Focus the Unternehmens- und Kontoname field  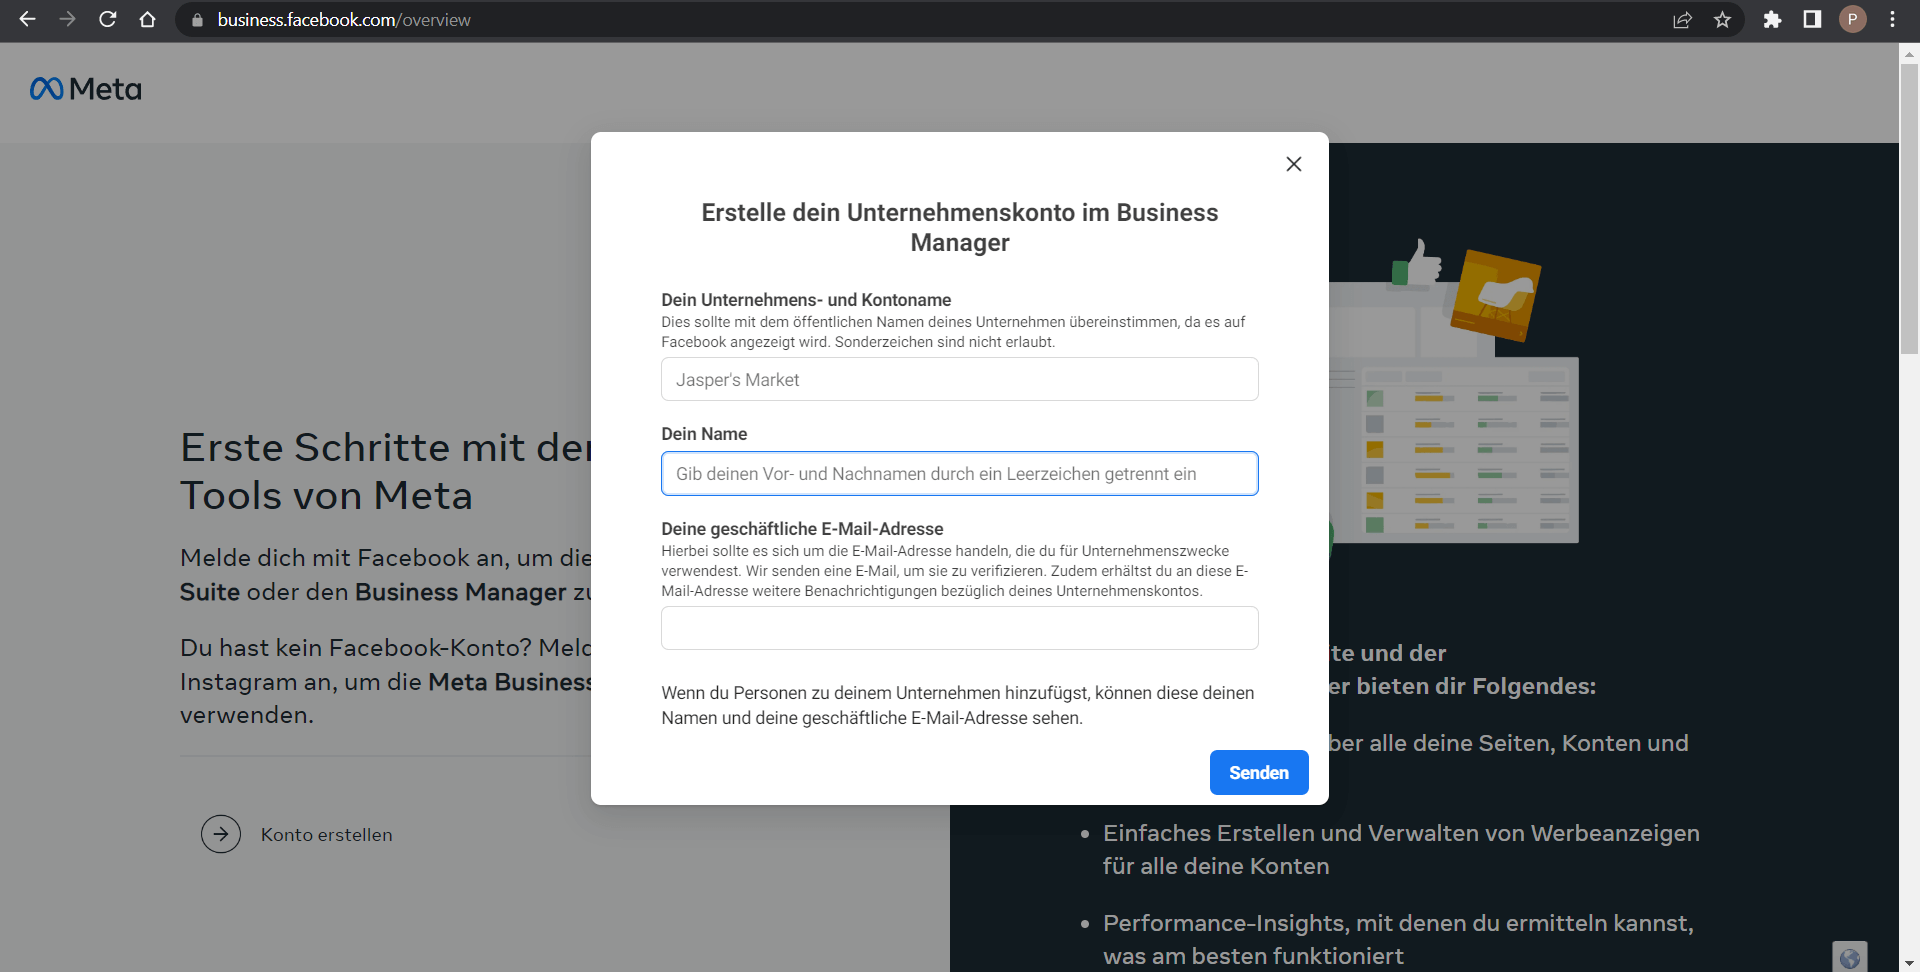(x=960, y=379)
